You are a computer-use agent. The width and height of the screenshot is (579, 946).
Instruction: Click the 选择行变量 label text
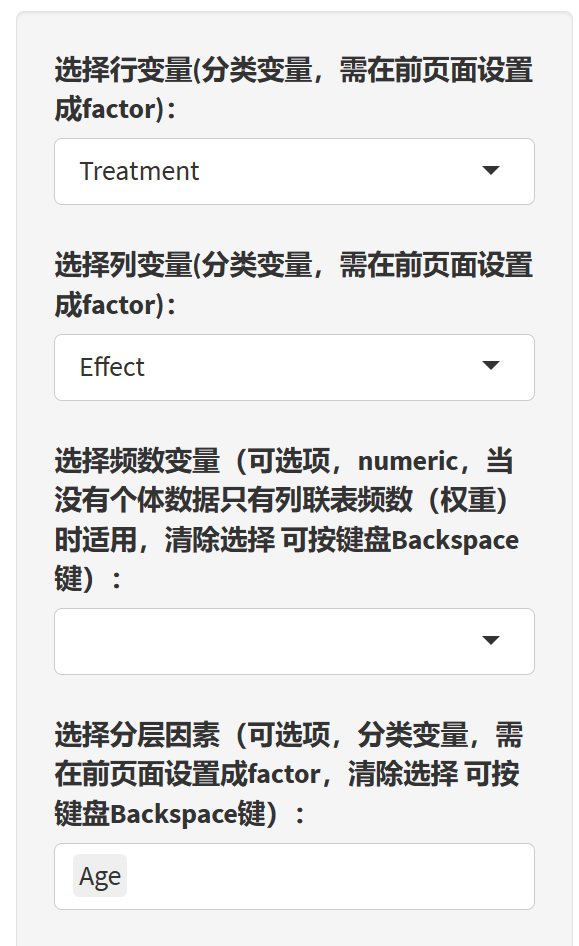294,89
